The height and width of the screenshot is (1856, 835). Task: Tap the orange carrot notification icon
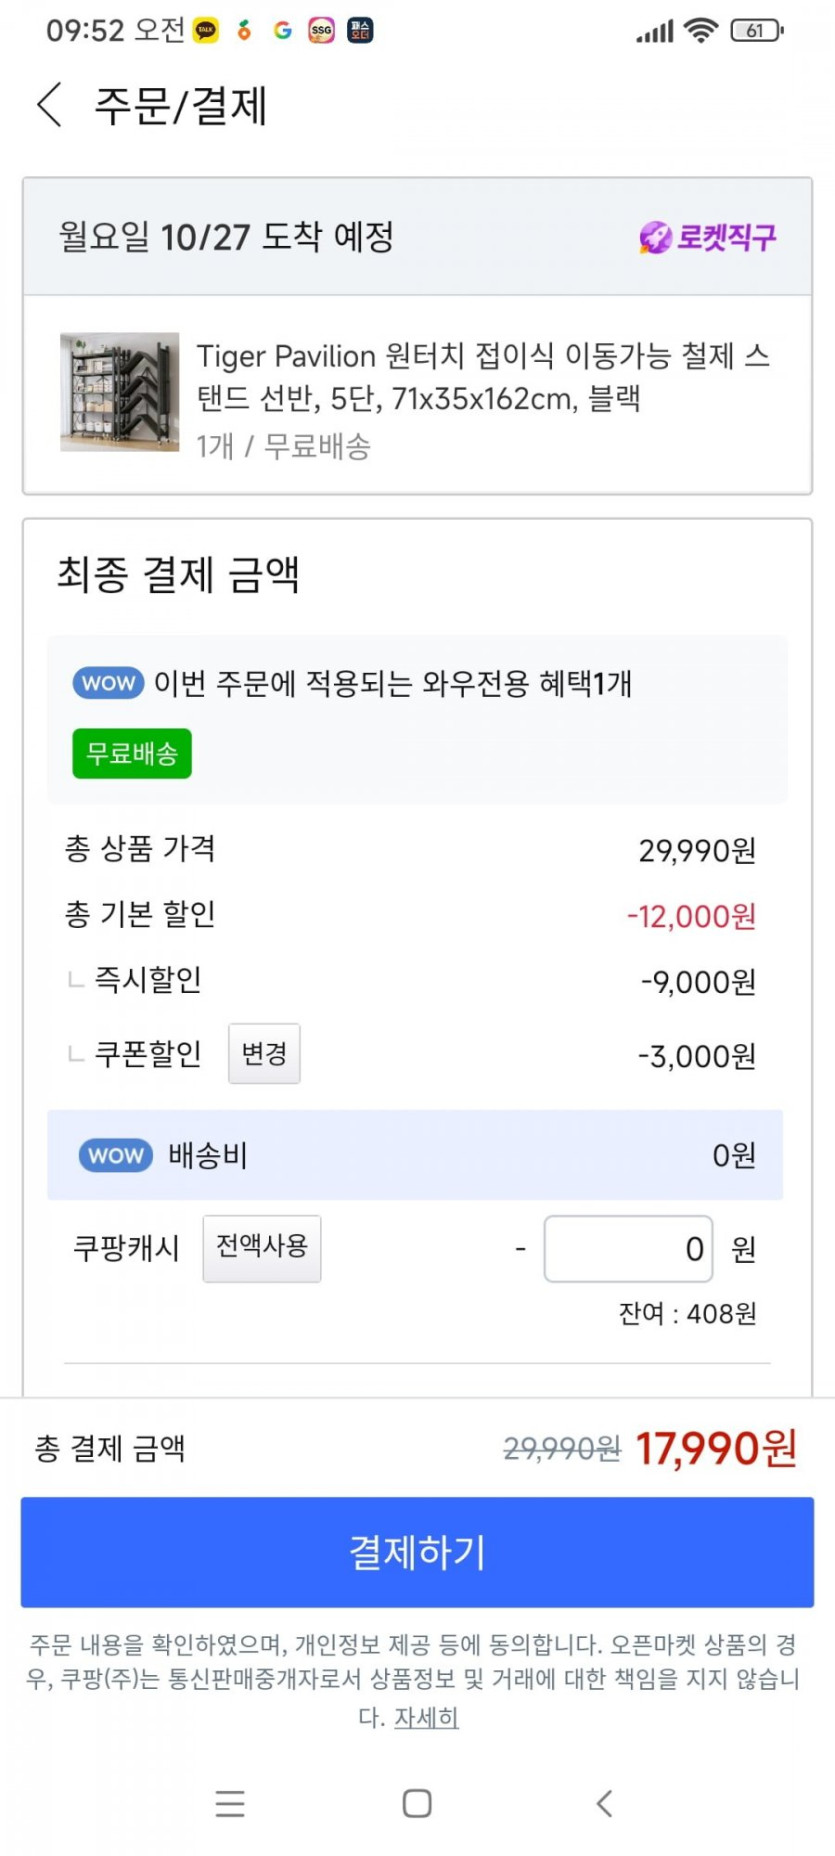click(x=244, y=31)
